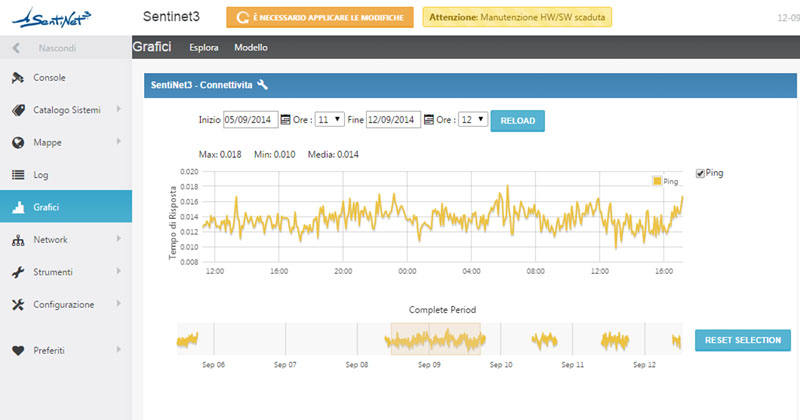Click the Min: 0.010 value
Viewport: 800px width, 420px height.
(x=274, y=155)
